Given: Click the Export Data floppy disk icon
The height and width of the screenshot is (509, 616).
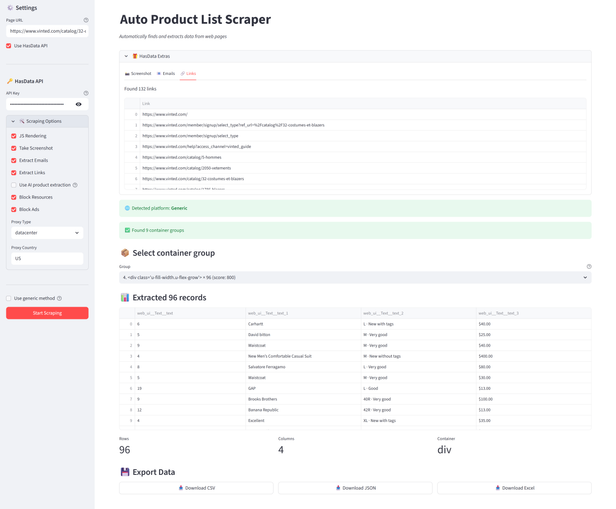Looking at the screenshot, I should coord(125,472).
